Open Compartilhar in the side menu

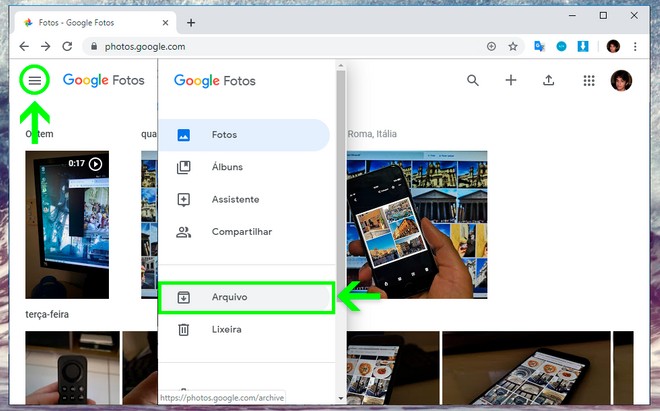coord(244,232)
